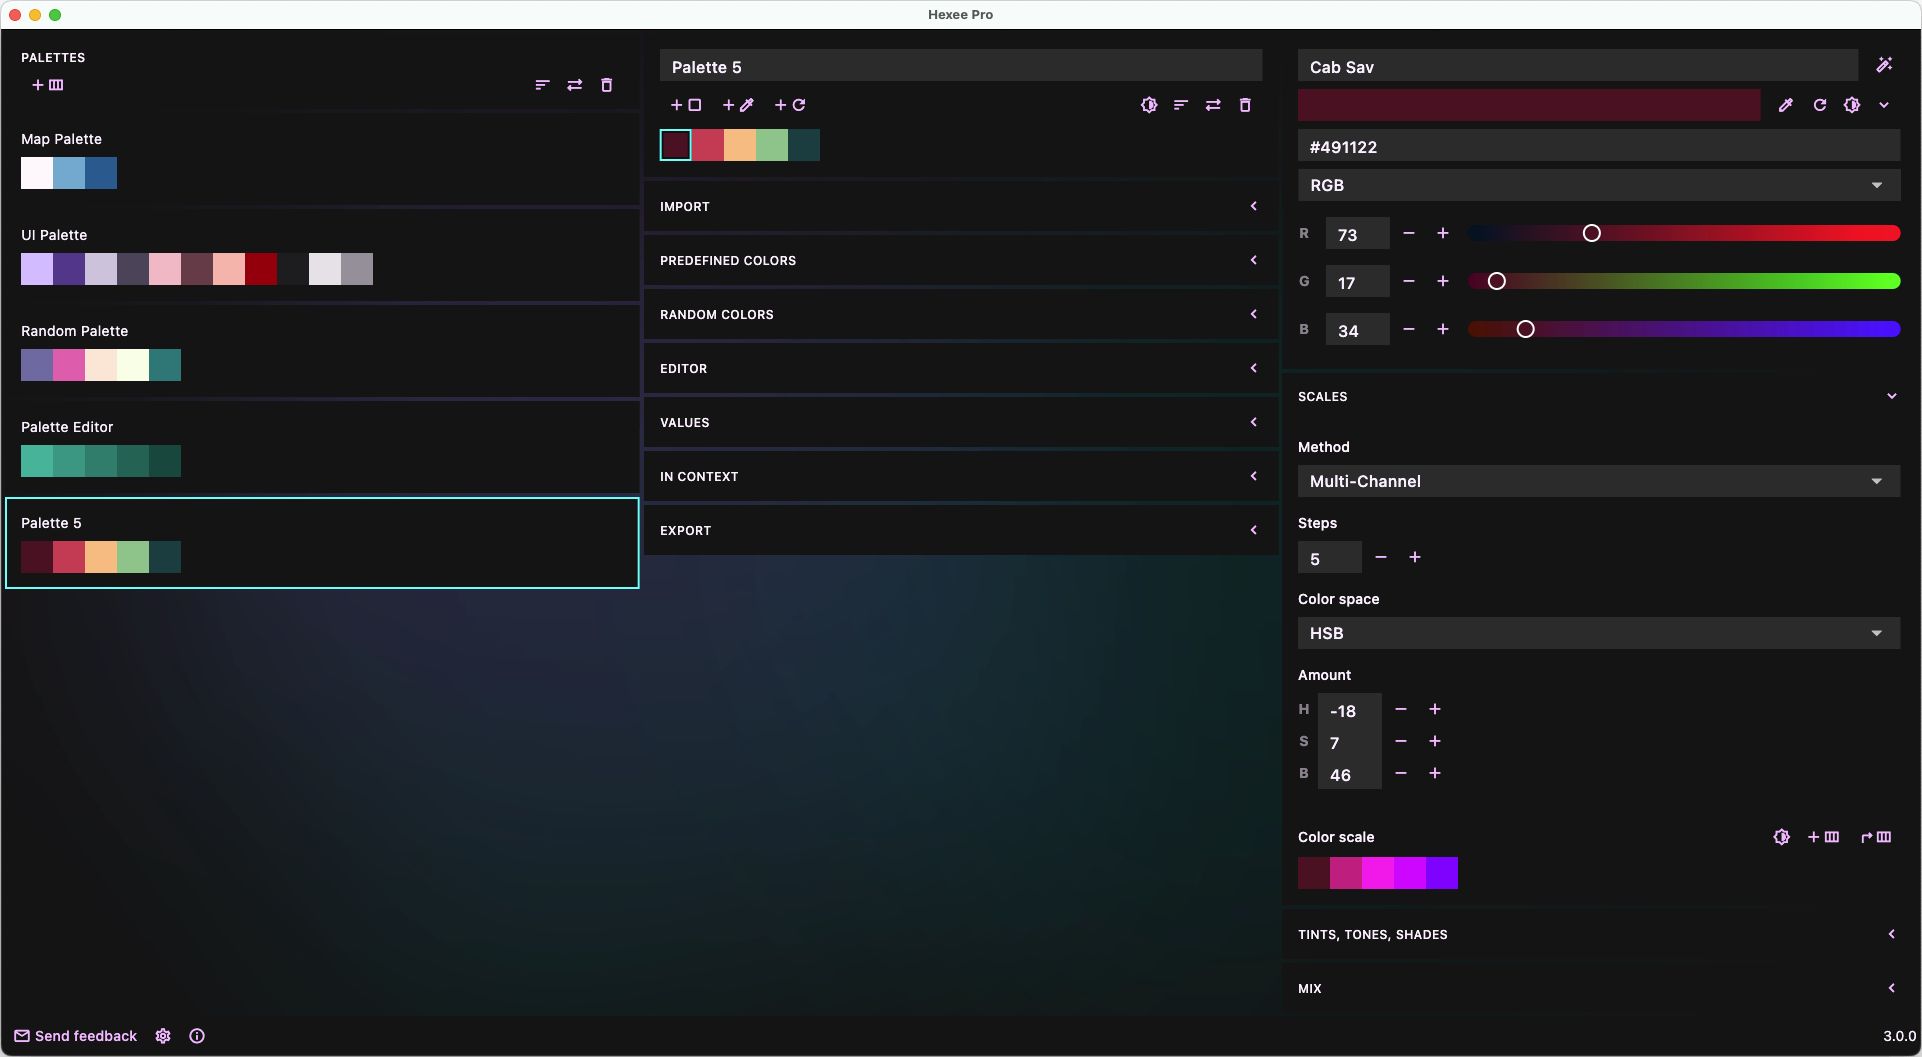
Task: Increase Steps with the plus button
Action: tap(1414, 557)
